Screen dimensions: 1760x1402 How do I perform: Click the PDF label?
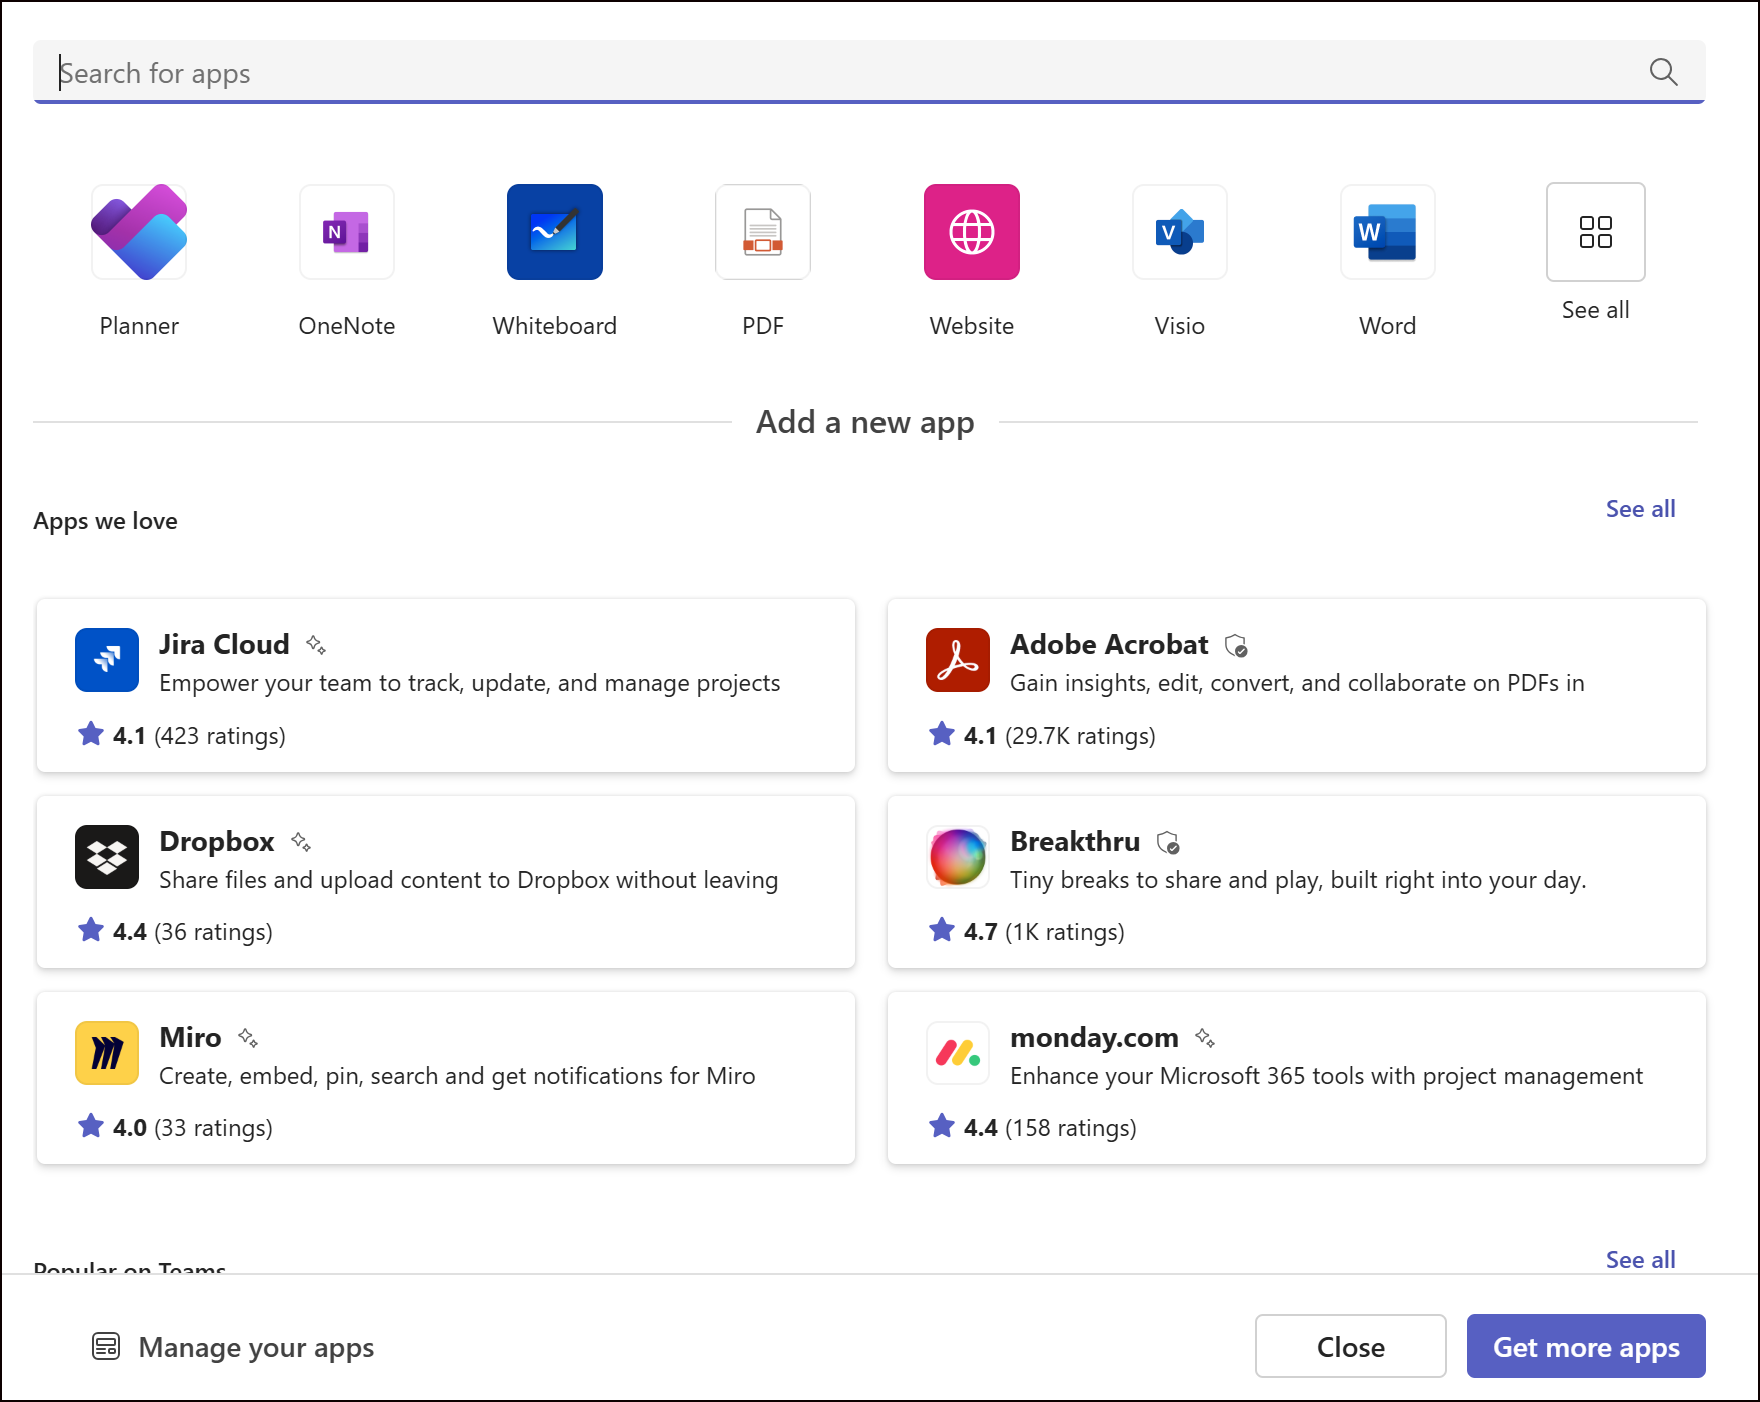763,326
